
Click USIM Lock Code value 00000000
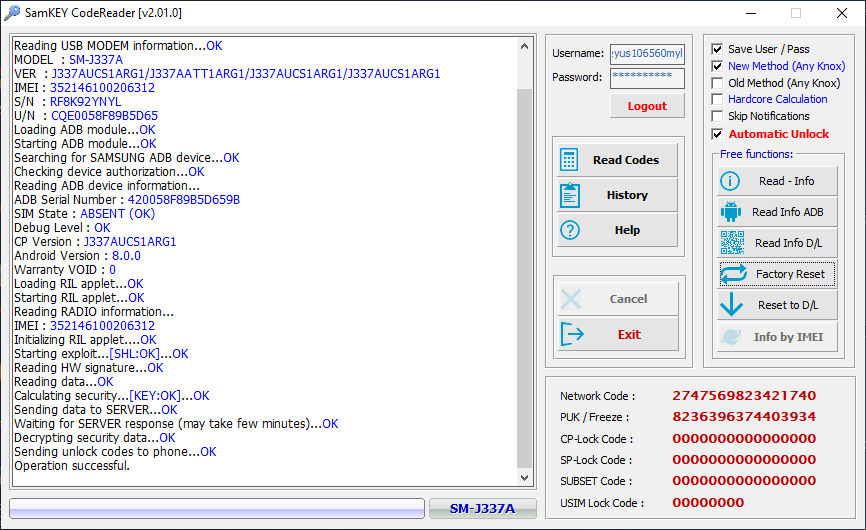(x=708, y=502)
